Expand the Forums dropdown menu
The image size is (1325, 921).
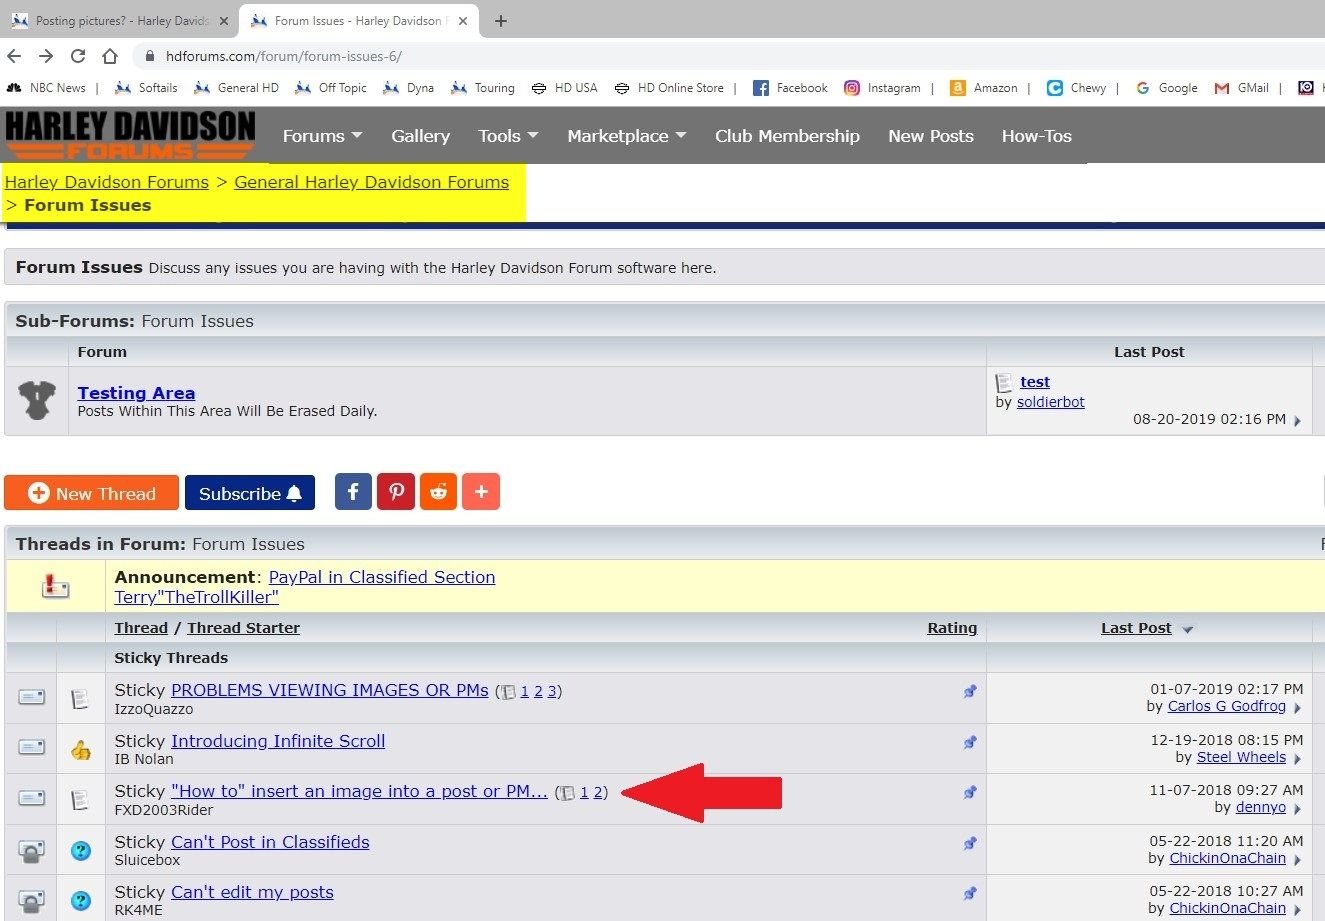322,136
